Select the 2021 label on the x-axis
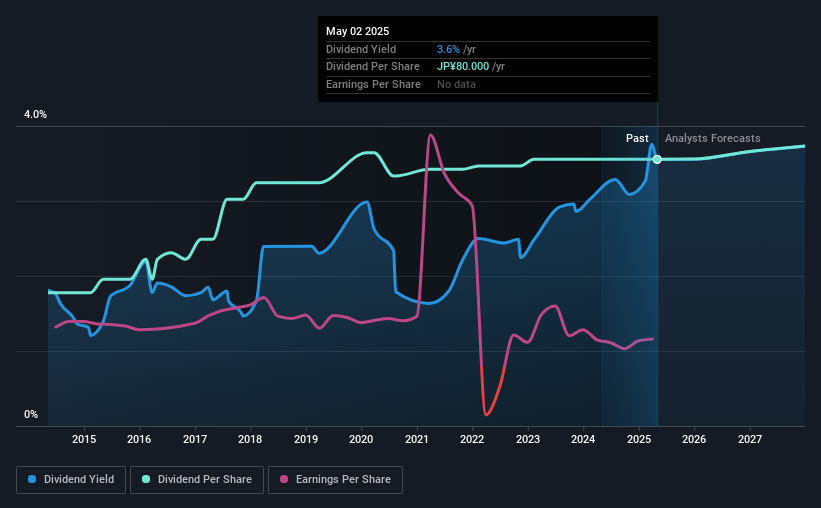 pyautogui.click(x=417, y=439)
